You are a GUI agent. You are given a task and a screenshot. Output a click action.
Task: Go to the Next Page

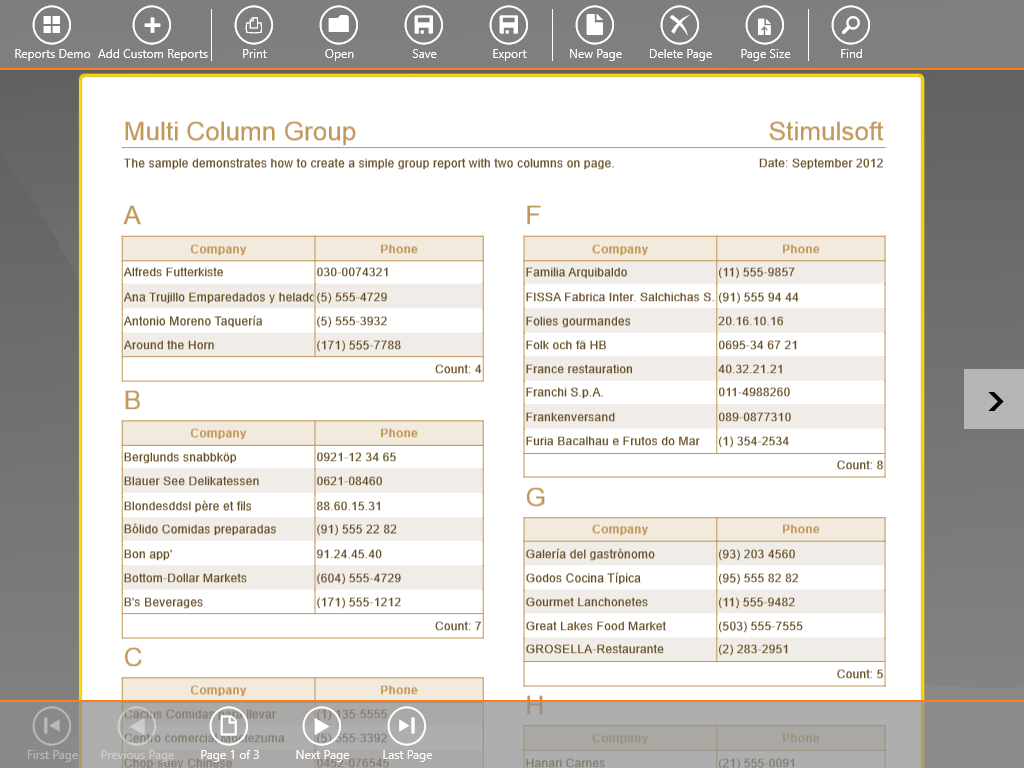tap(322, 726)
